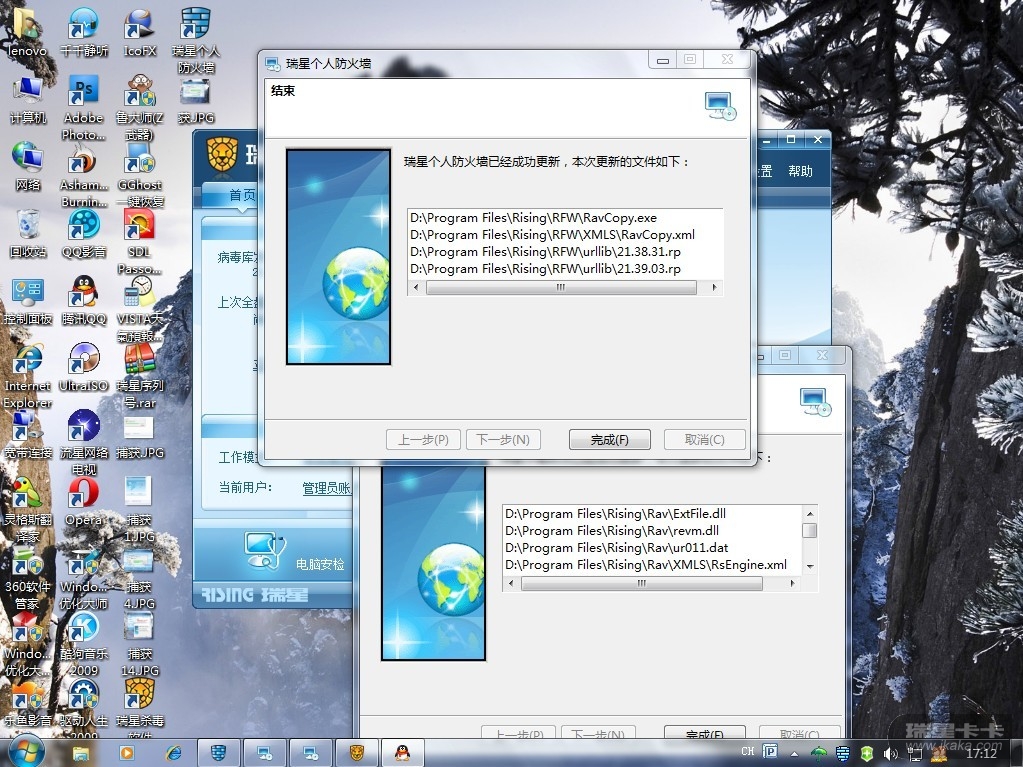Select 捕获14.JPG image file
1023x767 pixels.
click(x=140, y=645)
